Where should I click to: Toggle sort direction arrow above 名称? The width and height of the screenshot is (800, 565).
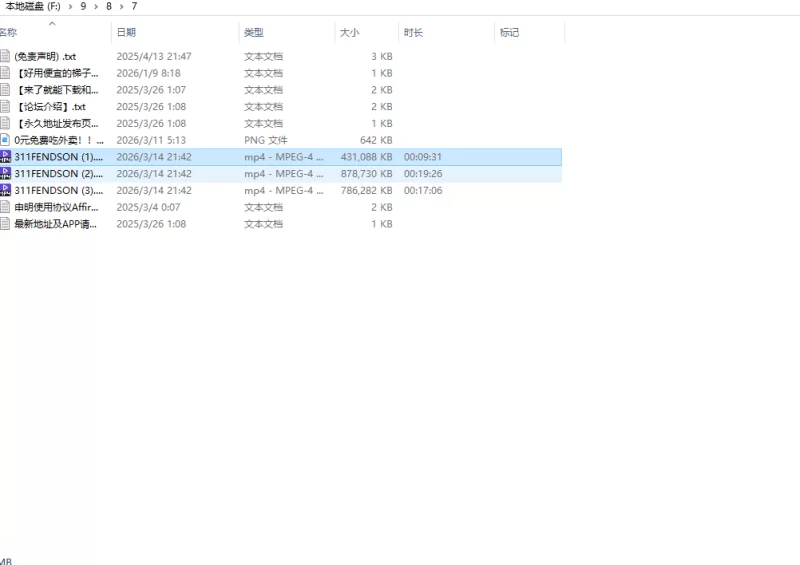[x=52, y=23]
